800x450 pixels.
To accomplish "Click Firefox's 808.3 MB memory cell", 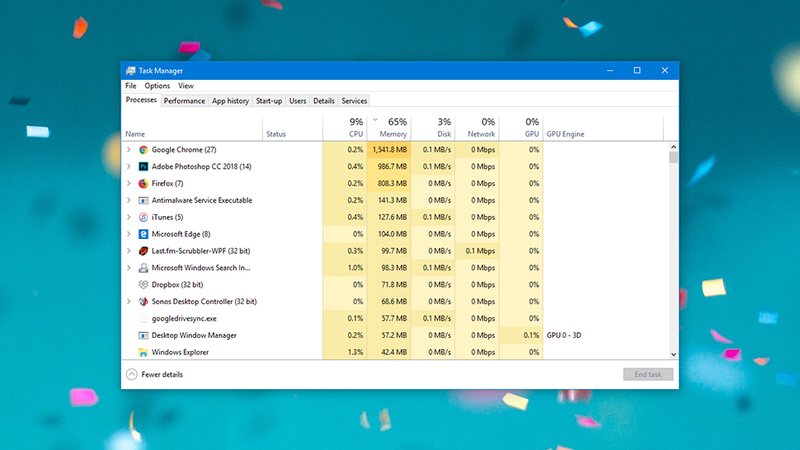I will click(x=389, y=183).
